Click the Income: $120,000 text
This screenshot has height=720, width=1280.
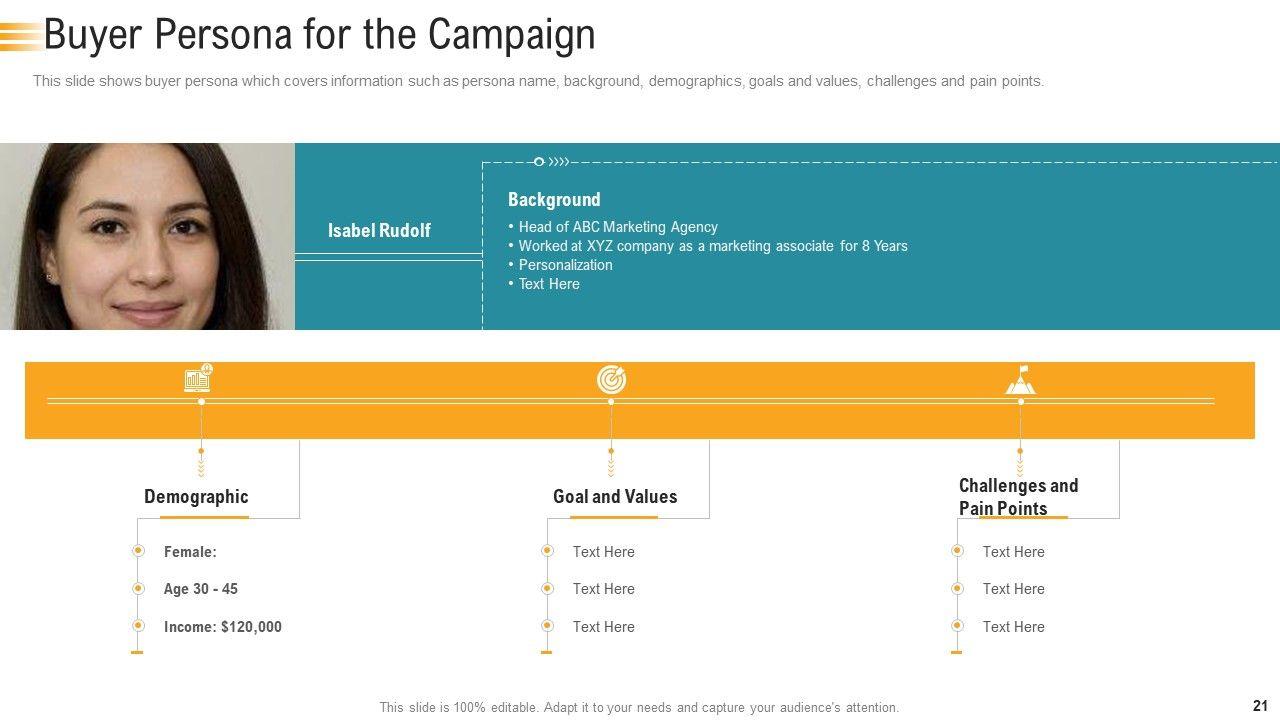tap(223, 627)
